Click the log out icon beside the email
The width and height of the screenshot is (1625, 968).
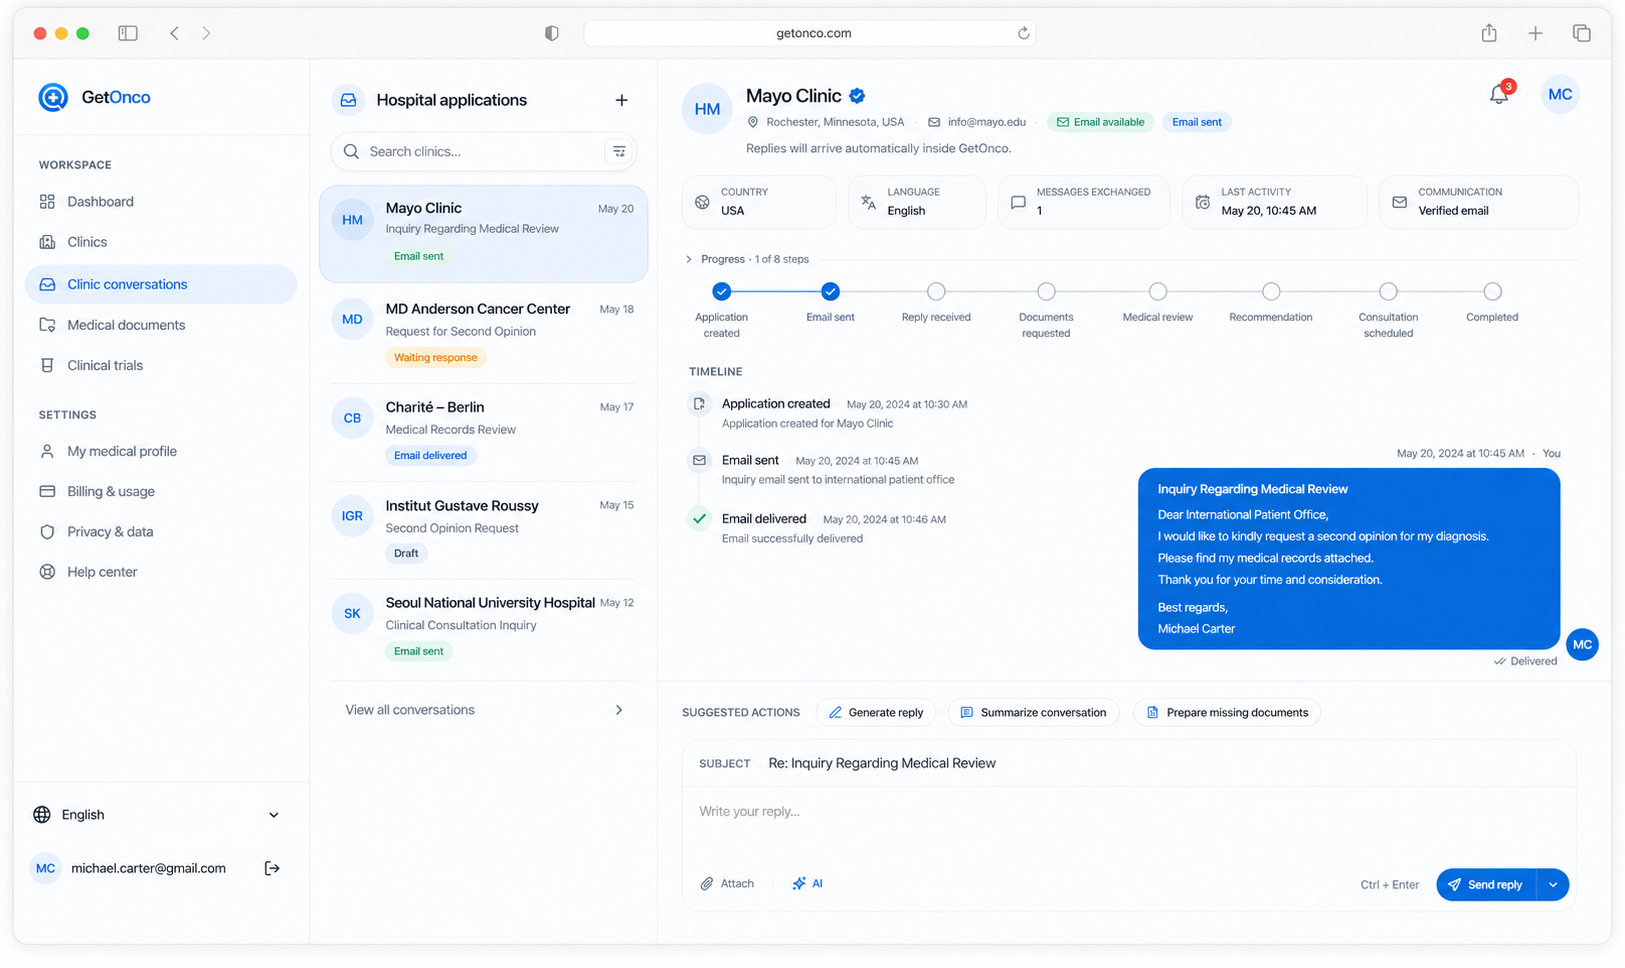272,868
